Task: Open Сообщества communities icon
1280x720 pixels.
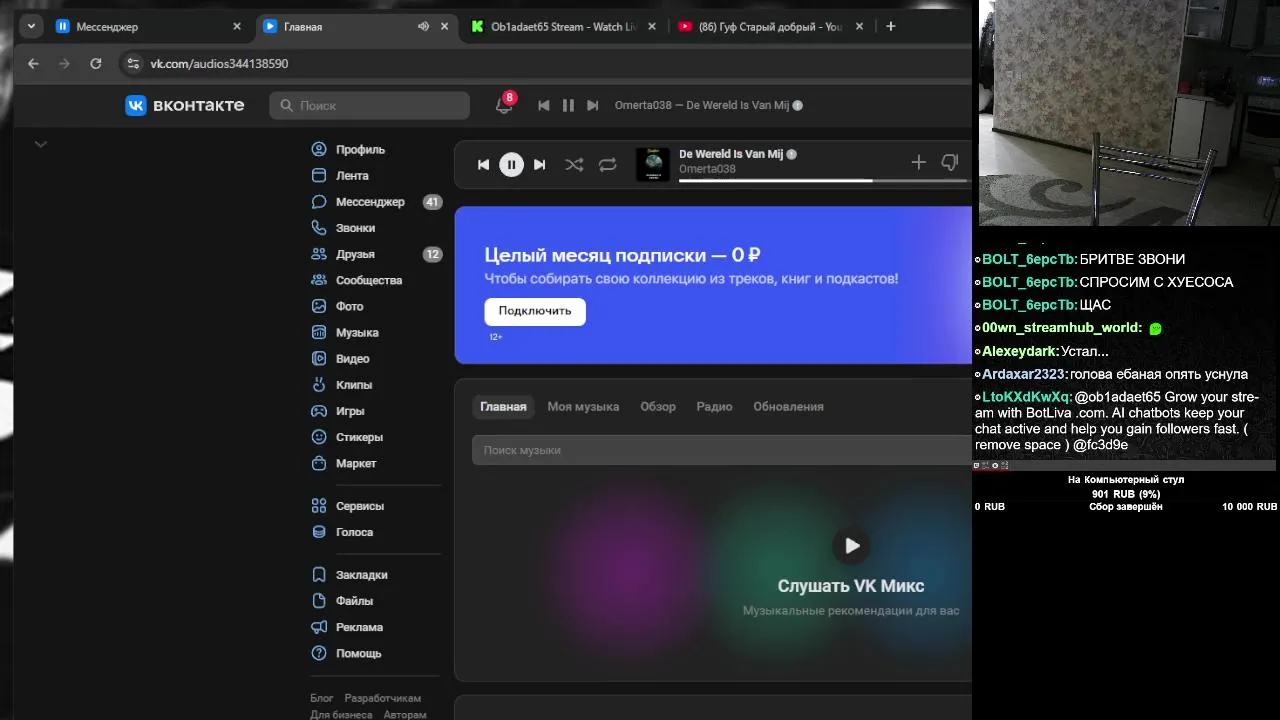Action: click(x=319, y=280)
